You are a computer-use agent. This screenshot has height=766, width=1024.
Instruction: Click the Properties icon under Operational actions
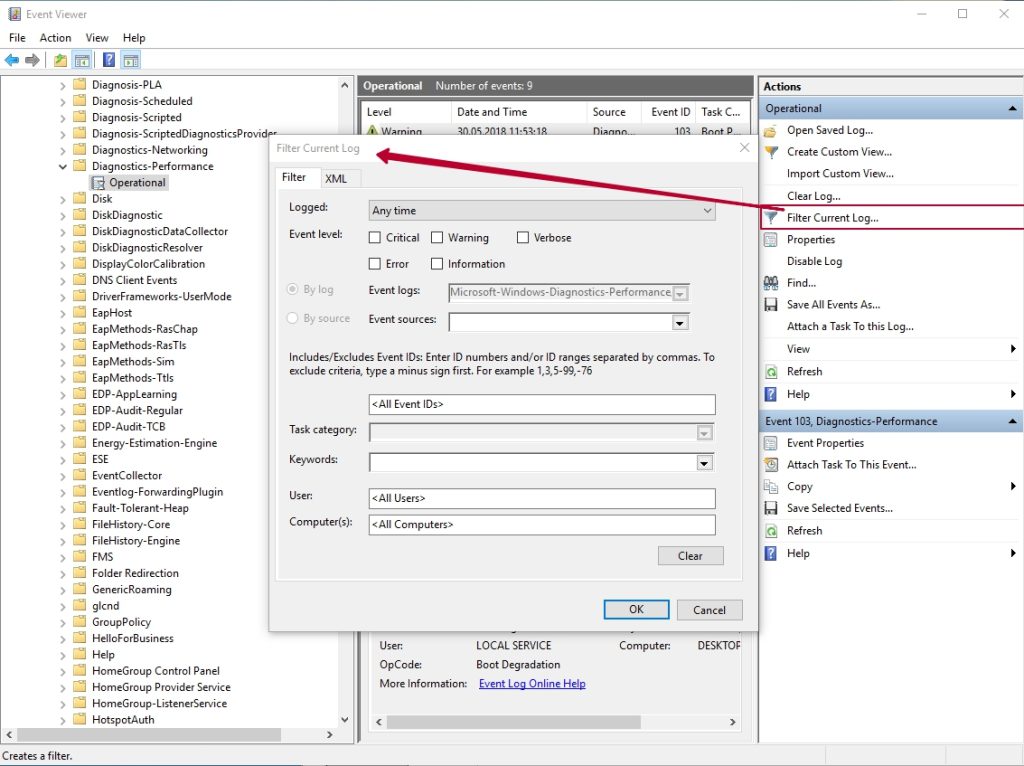tap(771, 240)
